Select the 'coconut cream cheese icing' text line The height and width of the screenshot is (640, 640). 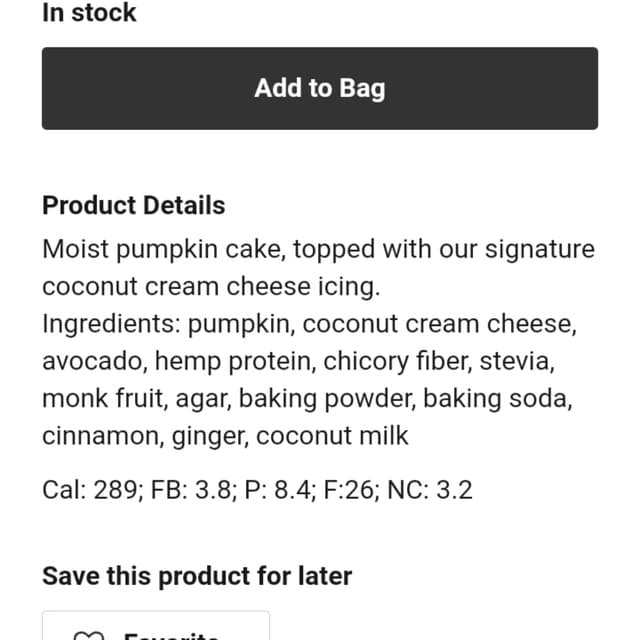click(x=211, y=287)
